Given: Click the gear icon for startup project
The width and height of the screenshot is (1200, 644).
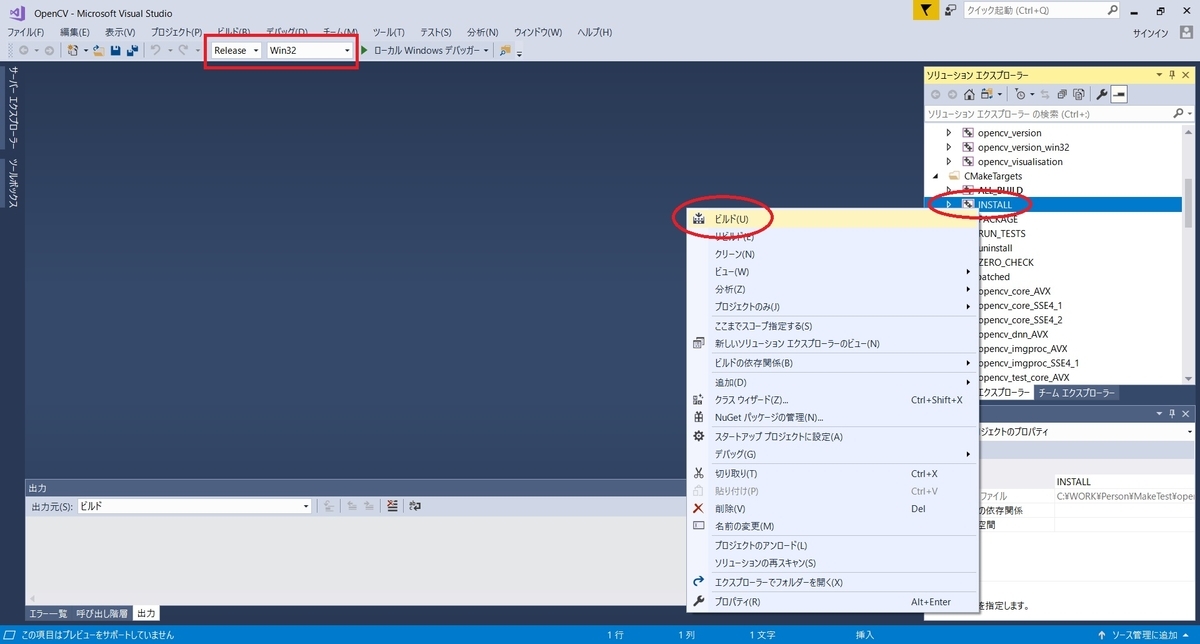Looking at the screenshot, I should (698, 437).
